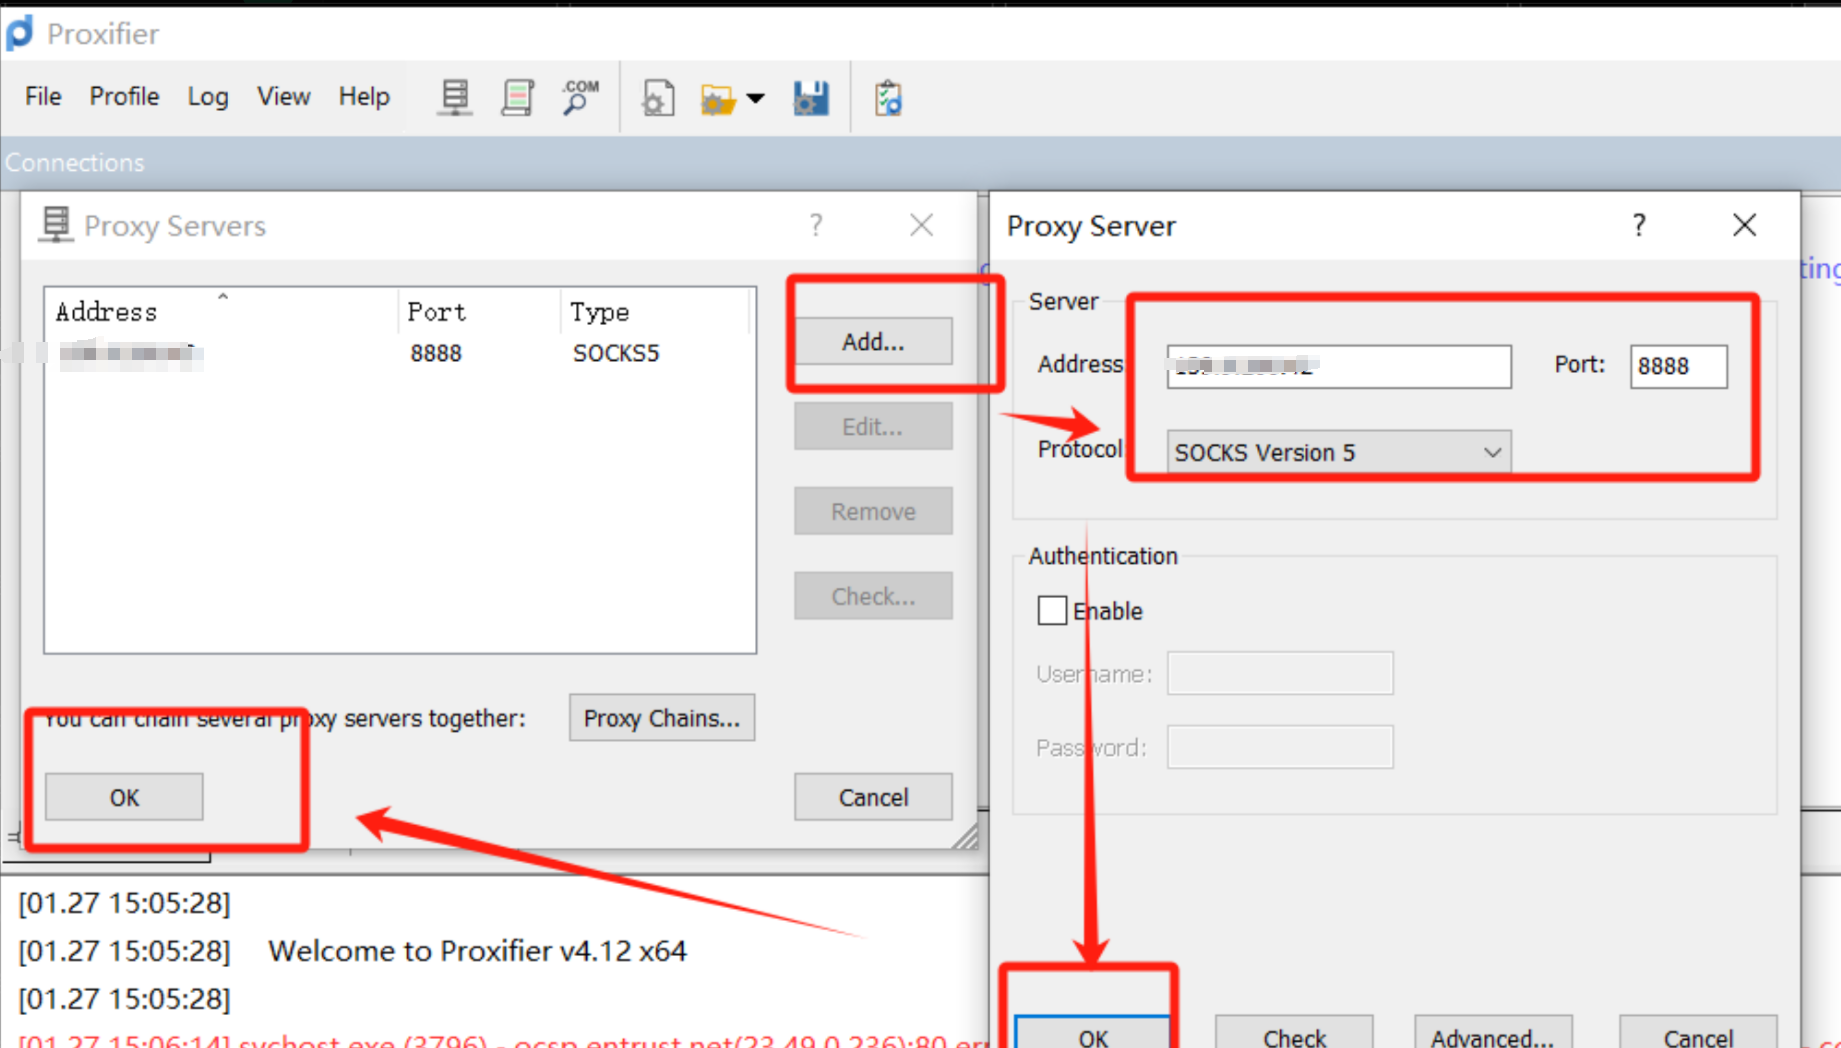Click the svchost.exe red log entry
The image size is (1841, 1048).
click(x=504, y=1040)
